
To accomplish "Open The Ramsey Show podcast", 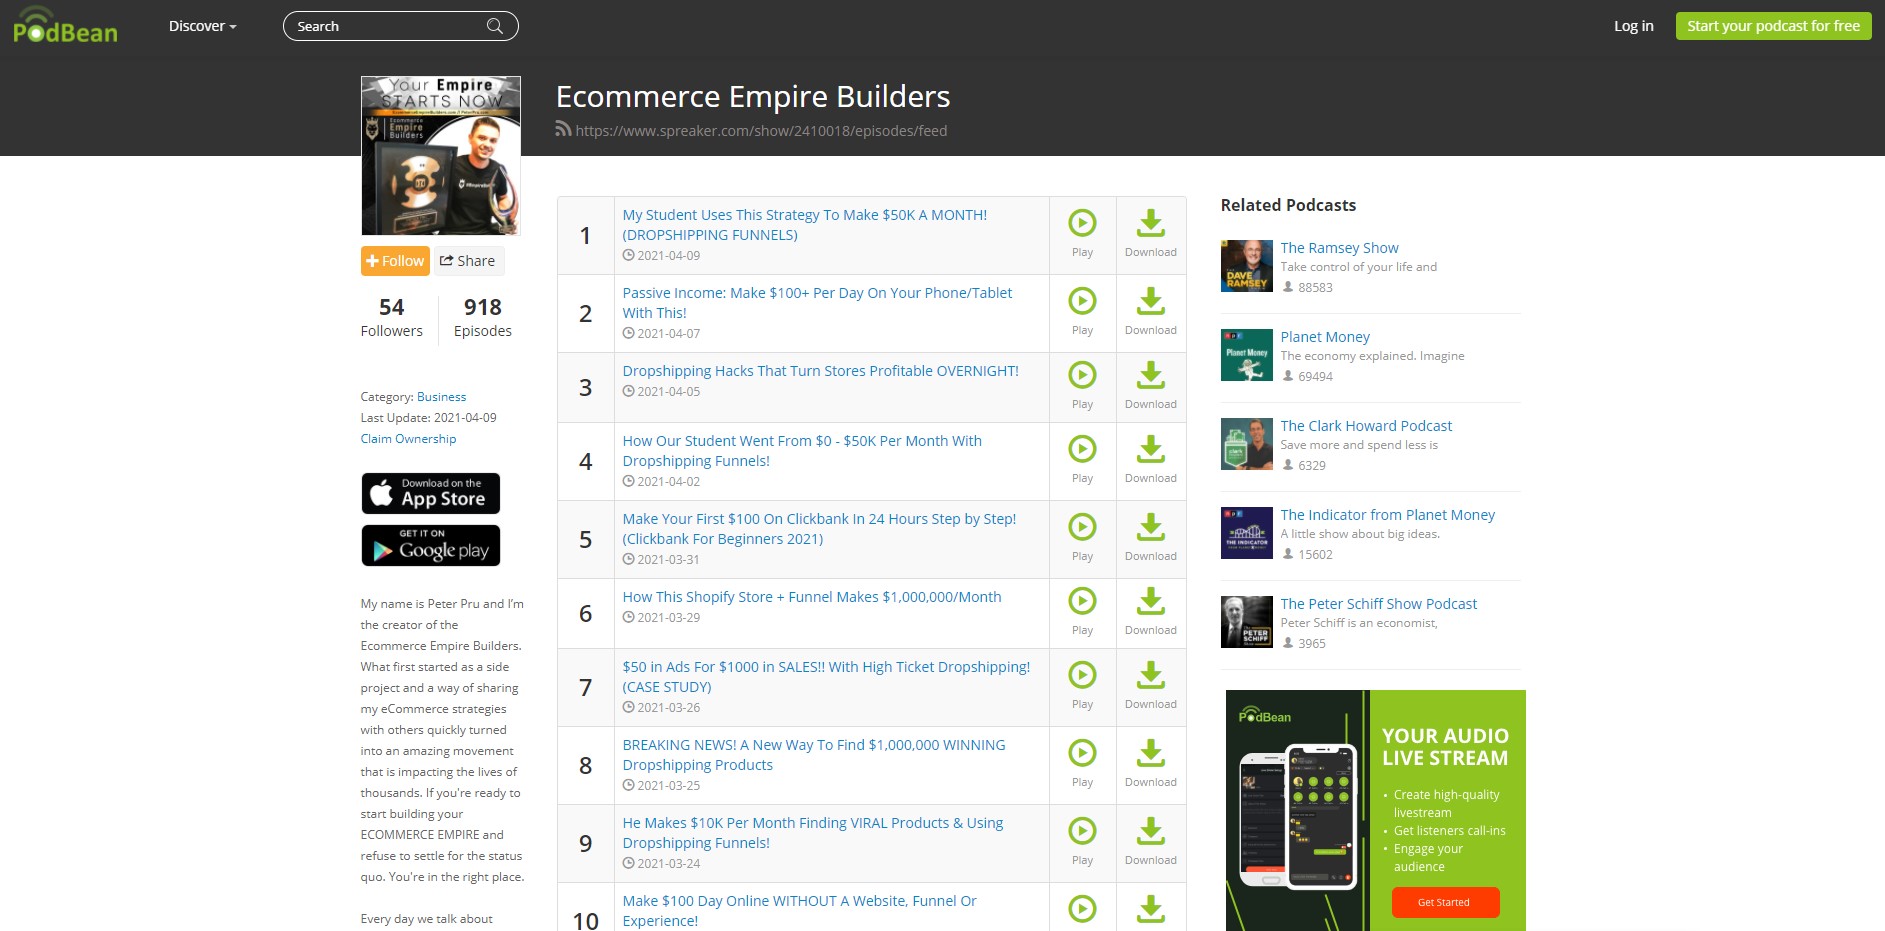I will [x=1339, y=248].
